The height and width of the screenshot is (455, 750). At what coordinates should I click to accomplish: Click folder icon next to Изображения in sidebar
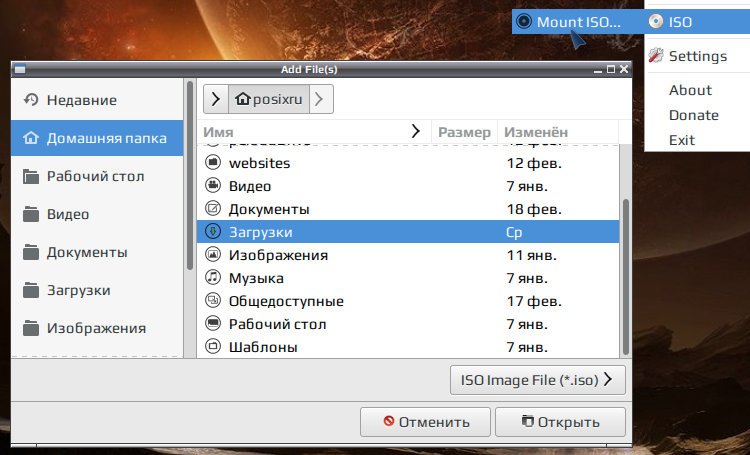coord(31,328)
